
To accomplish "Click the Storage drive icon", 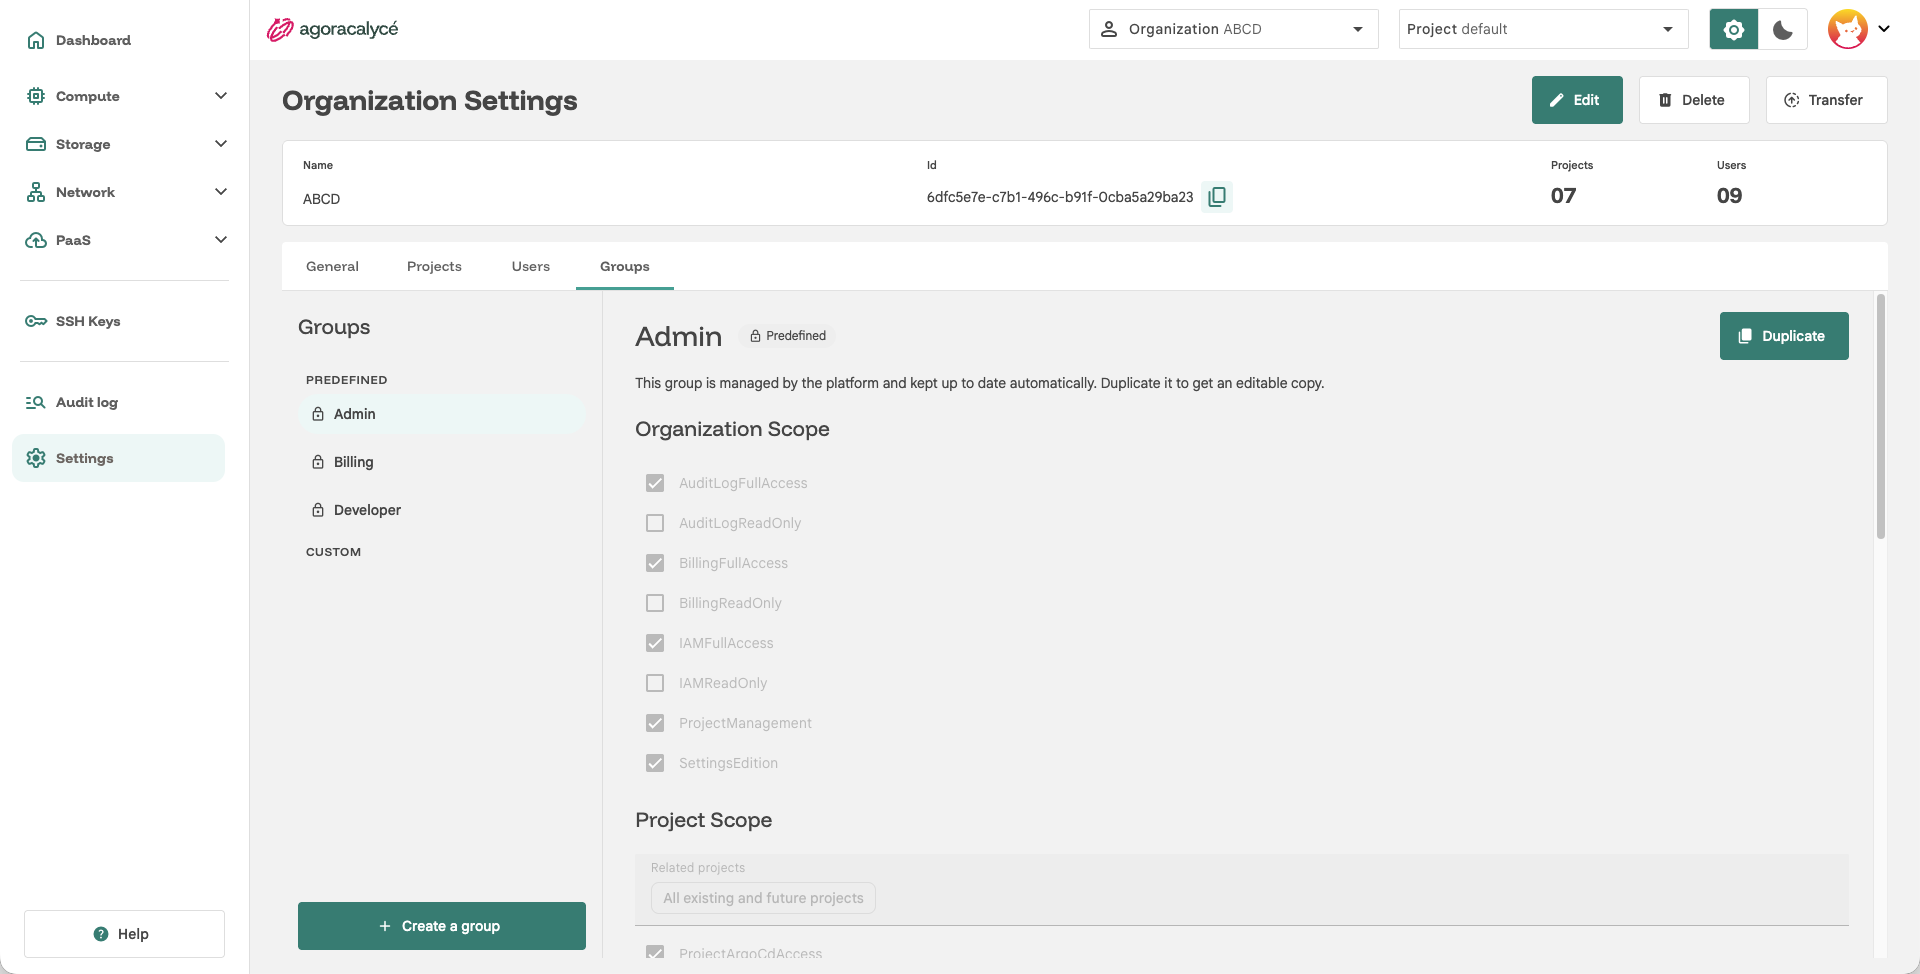I will (36, 144).
